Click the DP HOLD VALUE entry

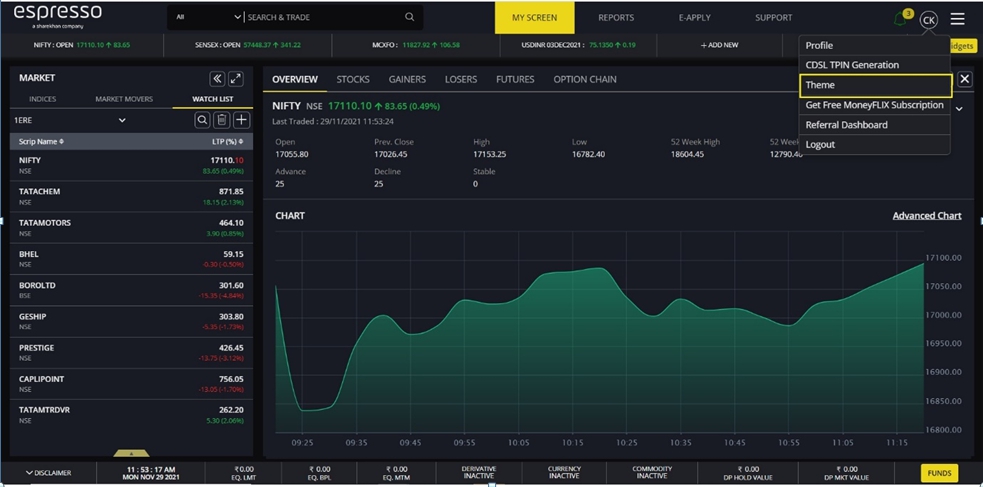click(748, 473)
